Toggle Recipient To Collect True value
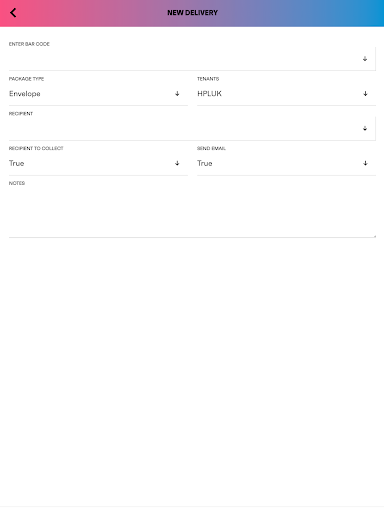This screenshot has height=512, width=384. coord(16,163)
